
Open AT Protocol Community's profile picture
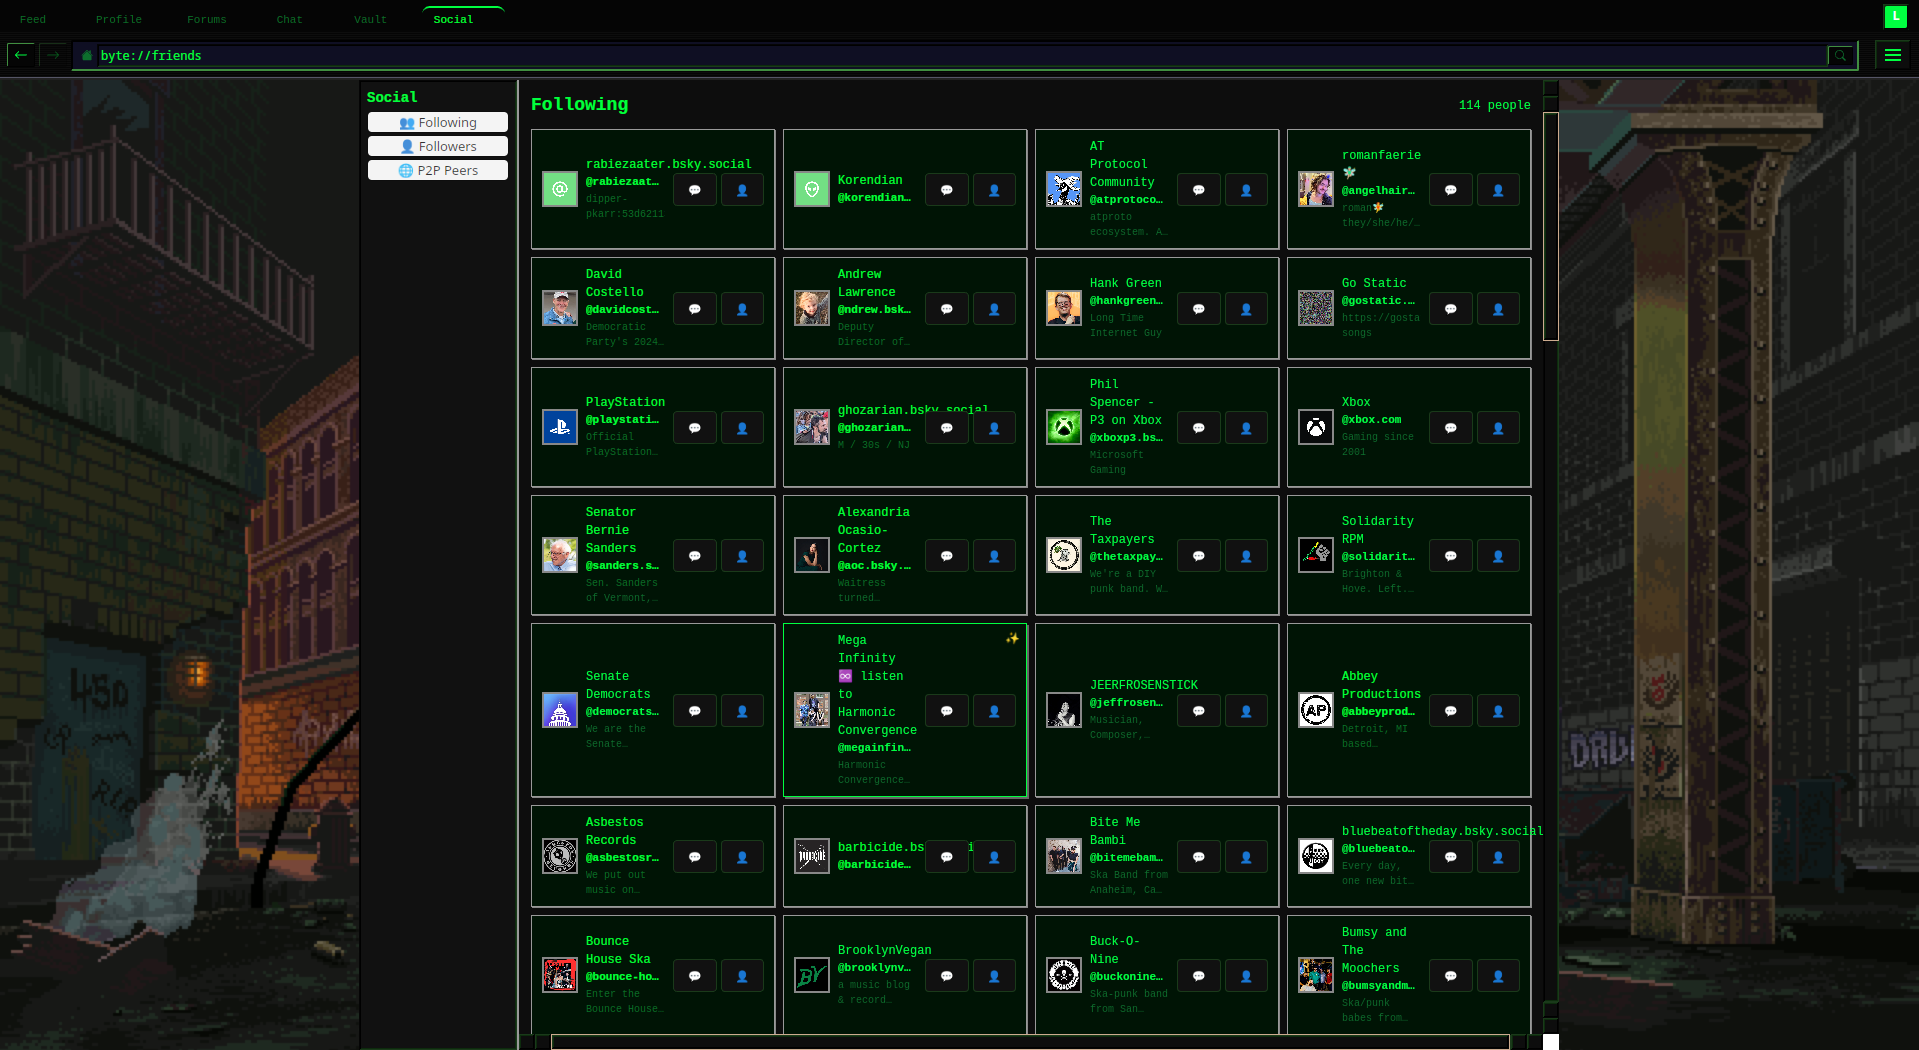point(1063,188)
